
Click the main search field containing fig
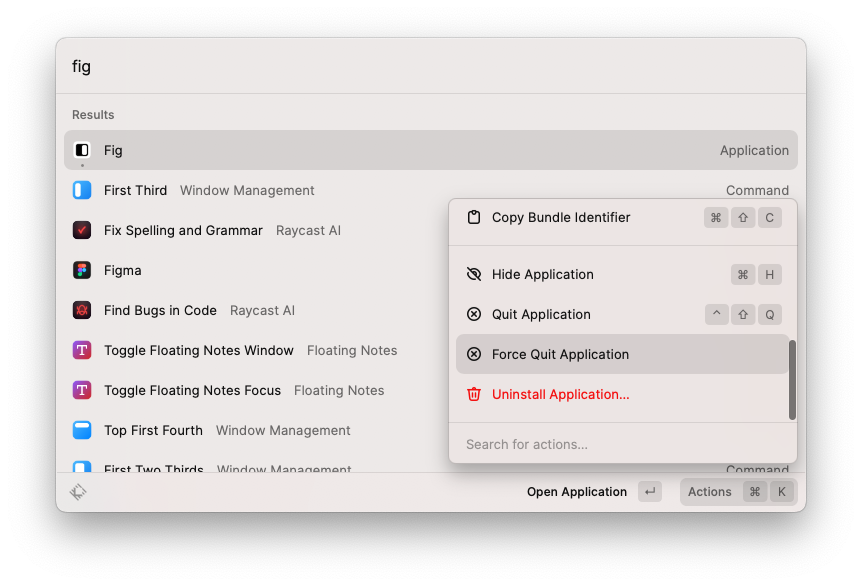pyautogui.click(x=431, y=67)
